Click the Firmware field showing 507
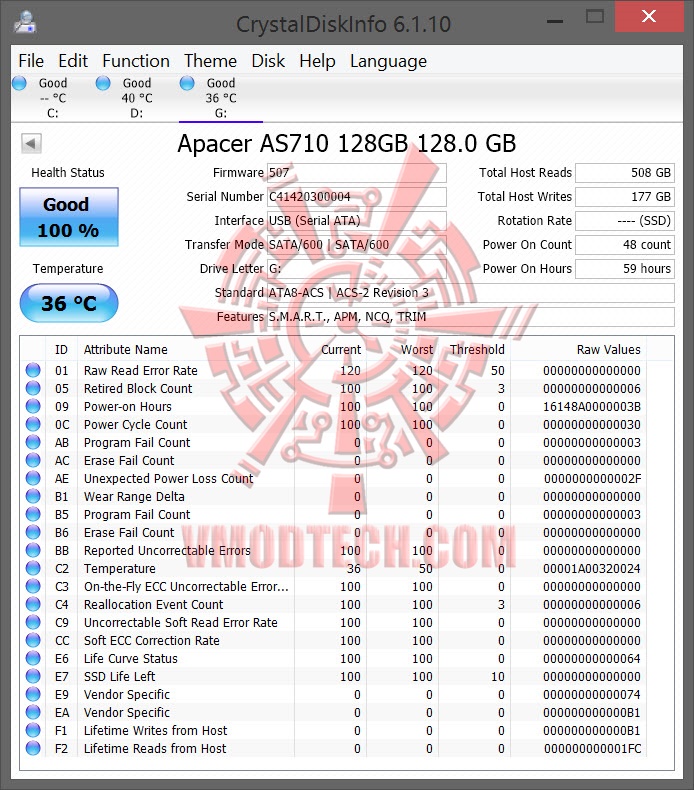Image resolution: width=694 pixels, height=790 pixels. pyautogui.click(x=357, y=173)
